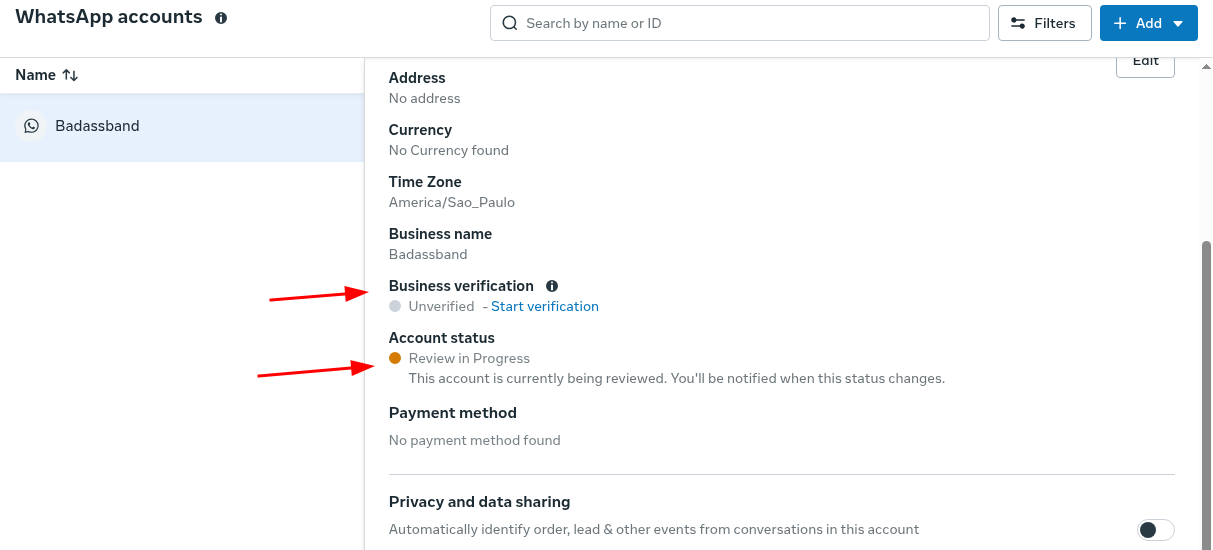Toggle the Privacy and data sharing switch
1213x550 pixels.
pos(1155,529)
